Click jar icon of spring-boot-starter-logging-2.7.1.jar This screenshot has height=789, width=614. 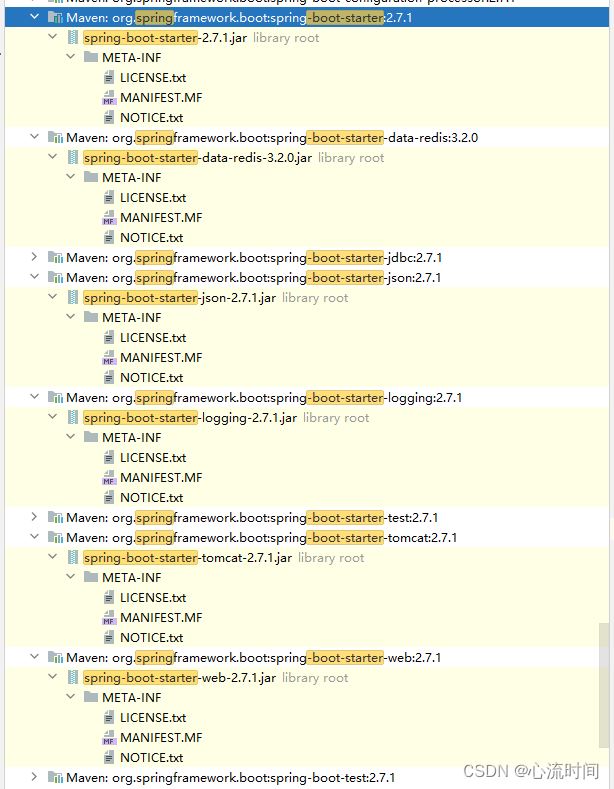[x=73, y=418]
